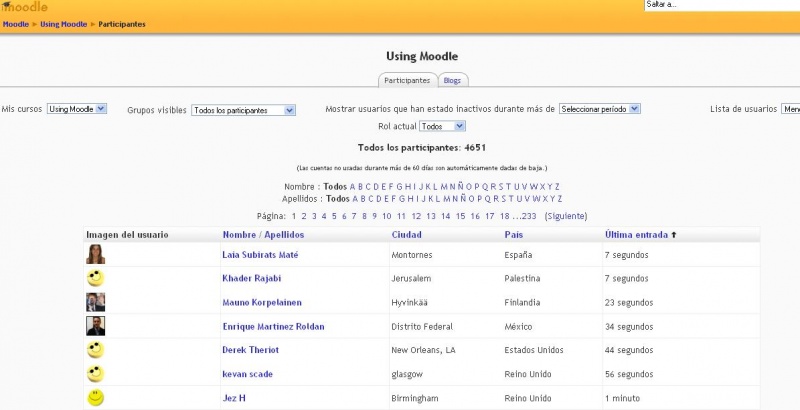
Task: Click the Using Moodle breadcrumb link
Action: pyautogui.click(x=64, y=24)
